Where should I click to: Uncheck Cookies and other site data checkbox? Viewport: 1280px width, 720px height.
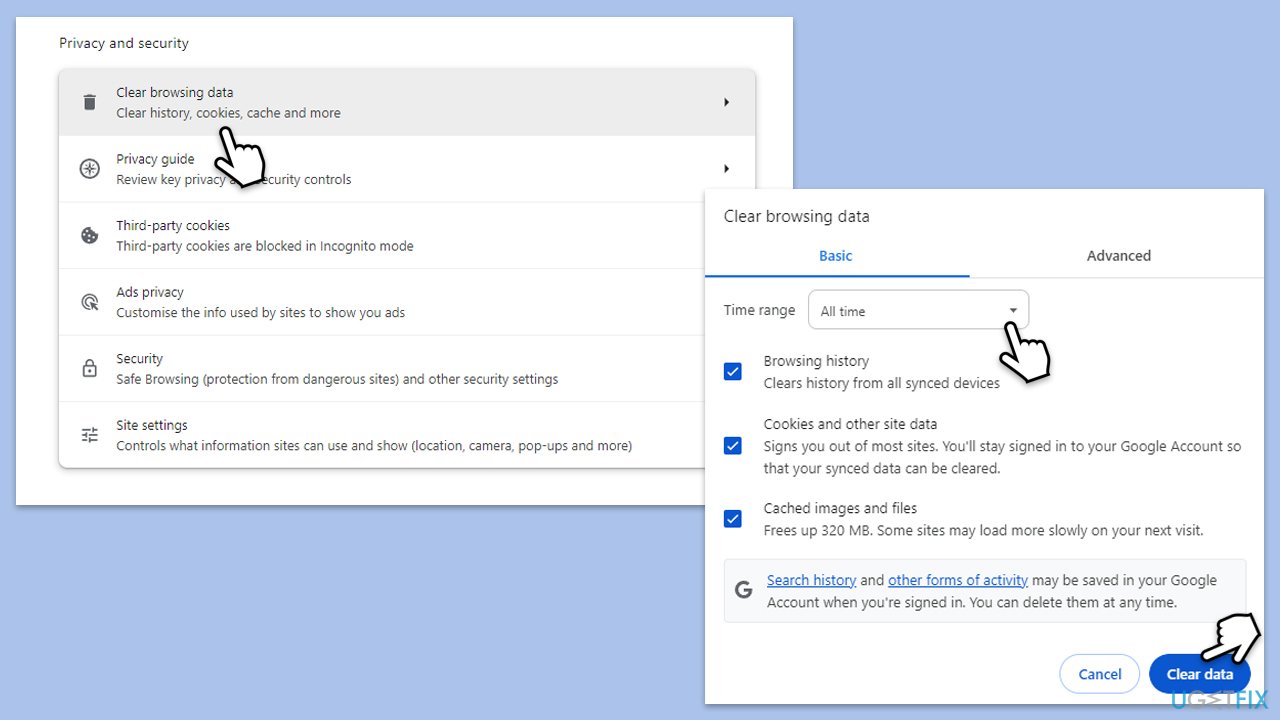(733, 446)
